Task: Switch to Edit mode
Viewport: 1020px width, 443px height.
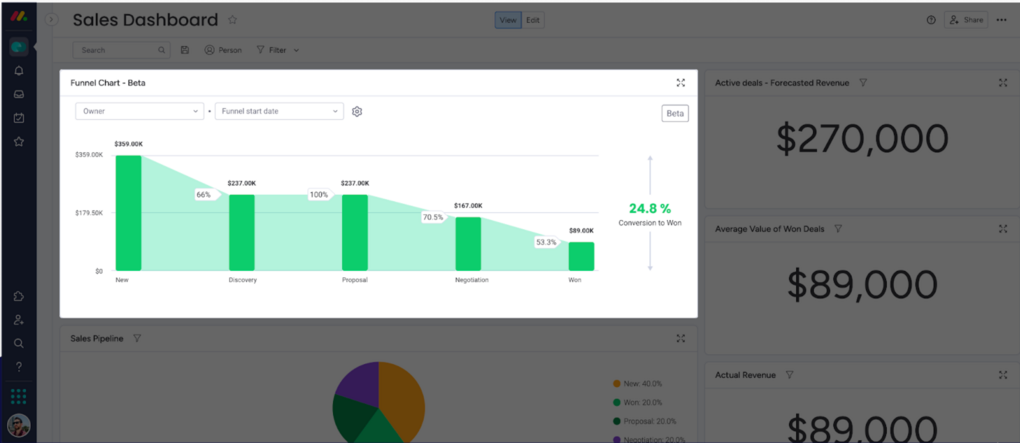Action: (533, 20)
